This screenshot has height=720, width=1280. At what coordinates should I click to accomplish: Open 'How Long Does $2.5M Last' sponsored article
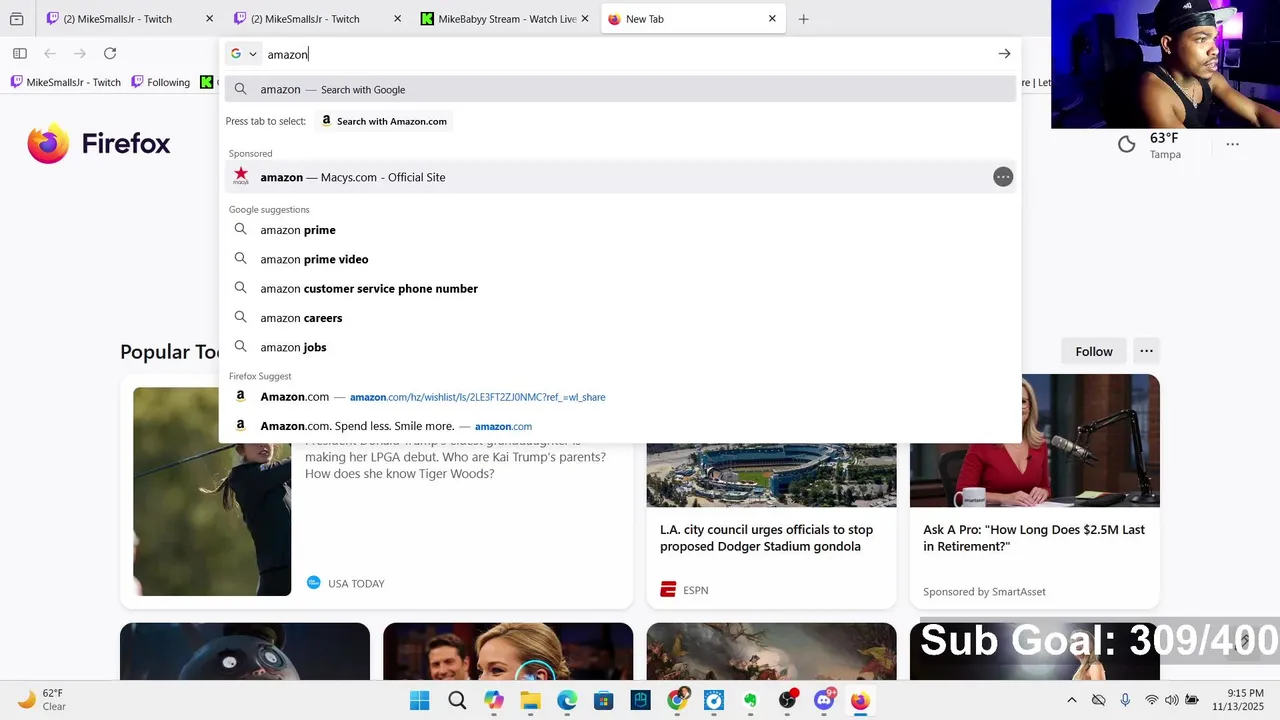click(x=1034, y=538)
